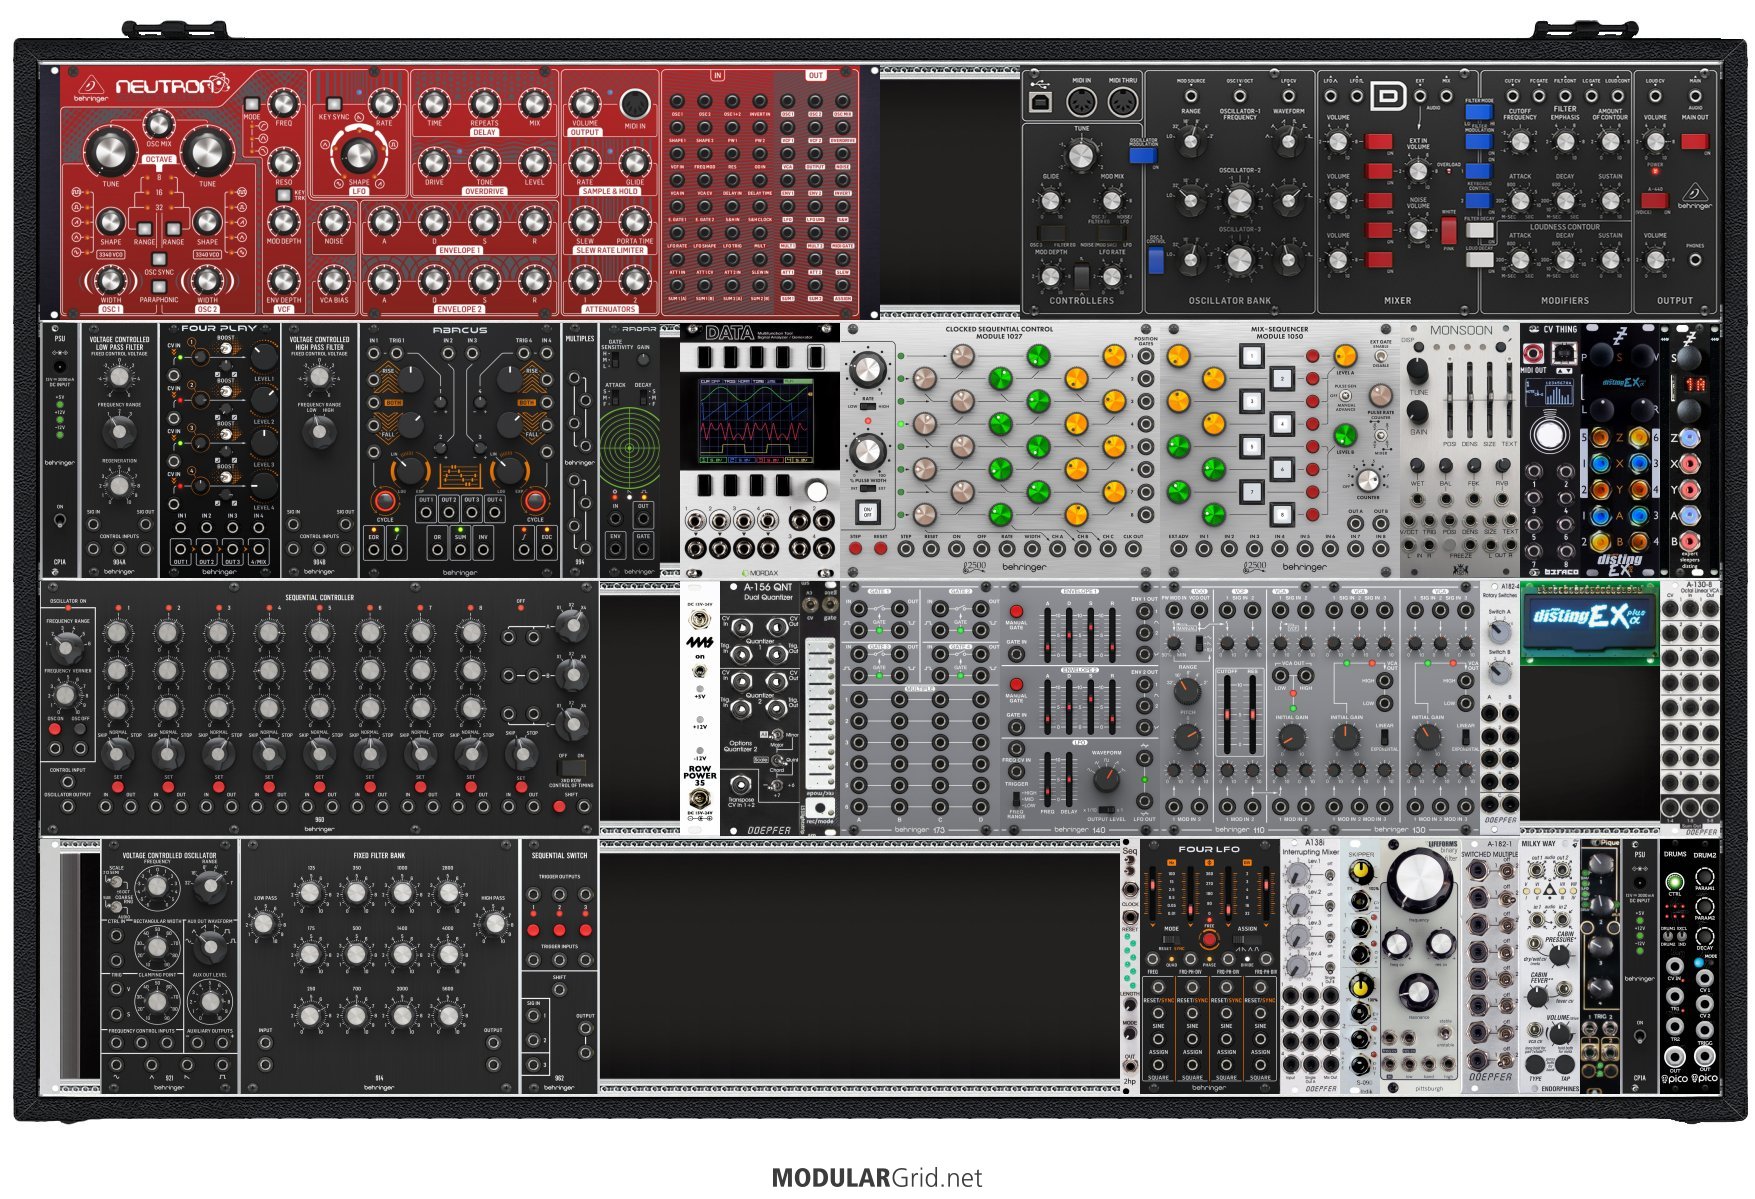This screenshot has width=1755, height=1199.
Task: Click the red MIDI OUT jack on CV Thing
Action: [x=1535, y=354]
